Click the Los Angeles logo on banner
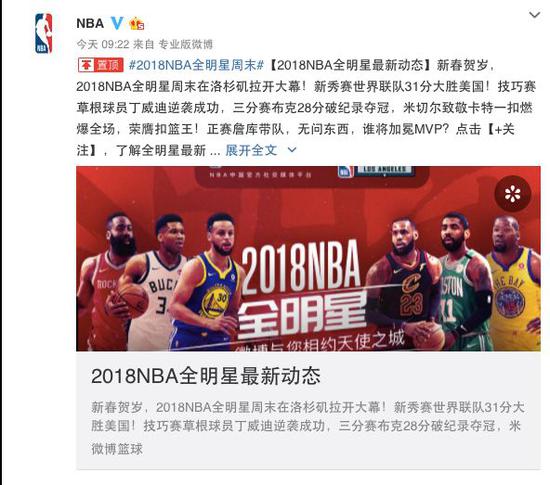The image size is (550, 485). click(383, 171)
